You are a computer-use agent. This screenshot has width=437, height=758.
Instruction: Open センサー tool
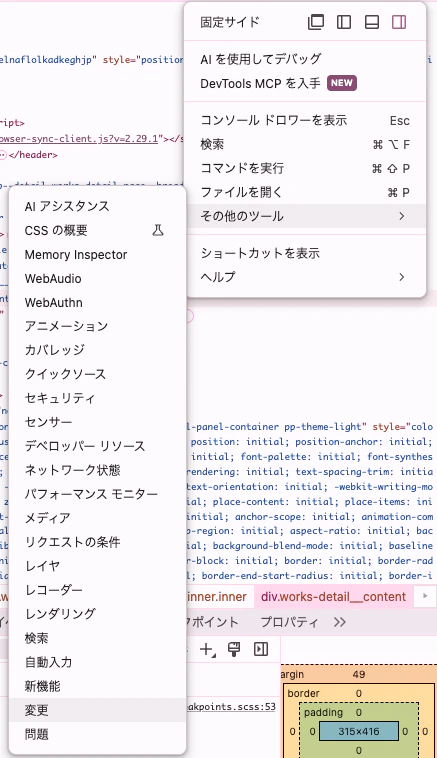[x=97, y=422]
